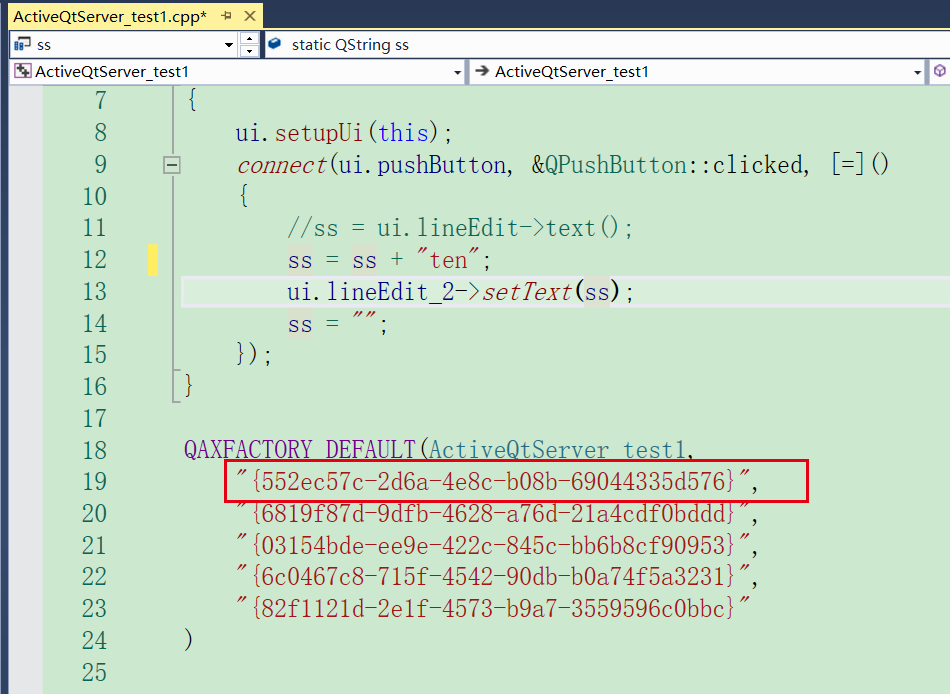Click the purple cube icon at top right

(938, 72)
